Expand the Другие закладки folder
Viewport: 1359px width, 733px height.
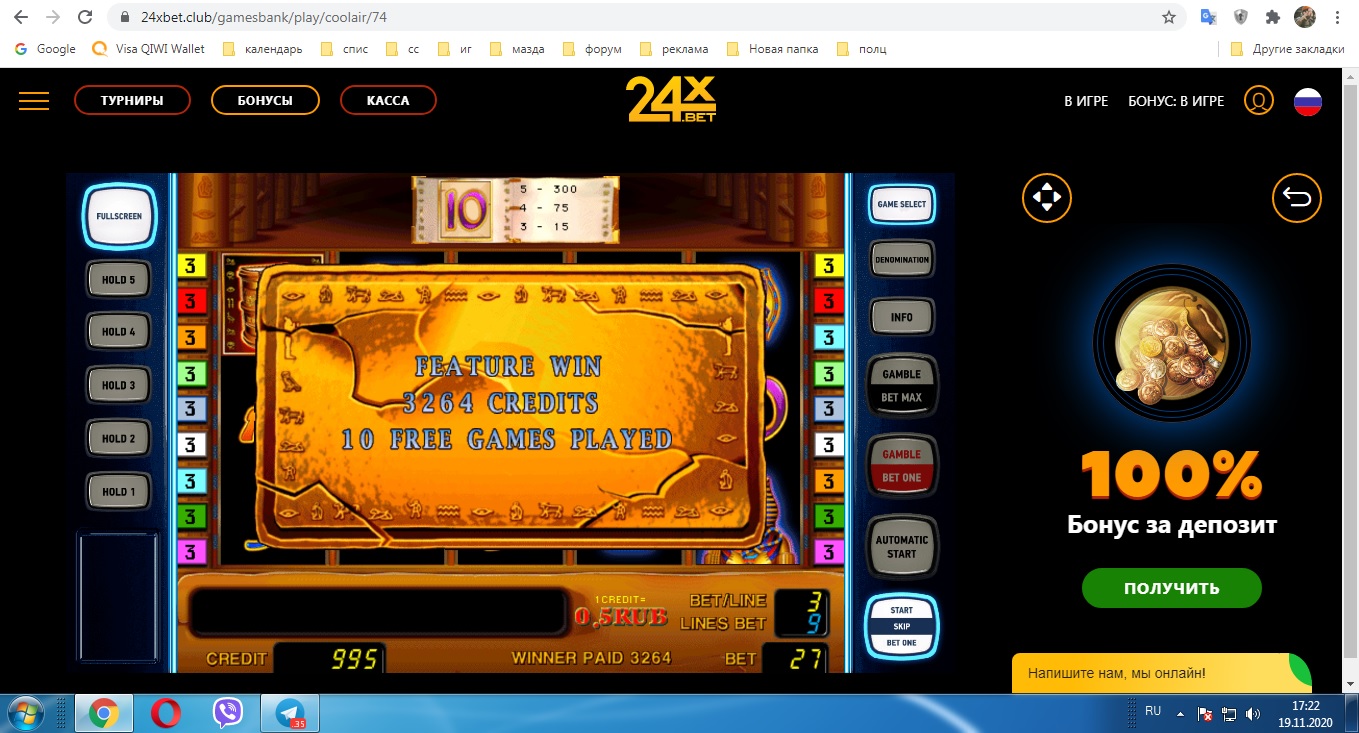[1286, 49]
